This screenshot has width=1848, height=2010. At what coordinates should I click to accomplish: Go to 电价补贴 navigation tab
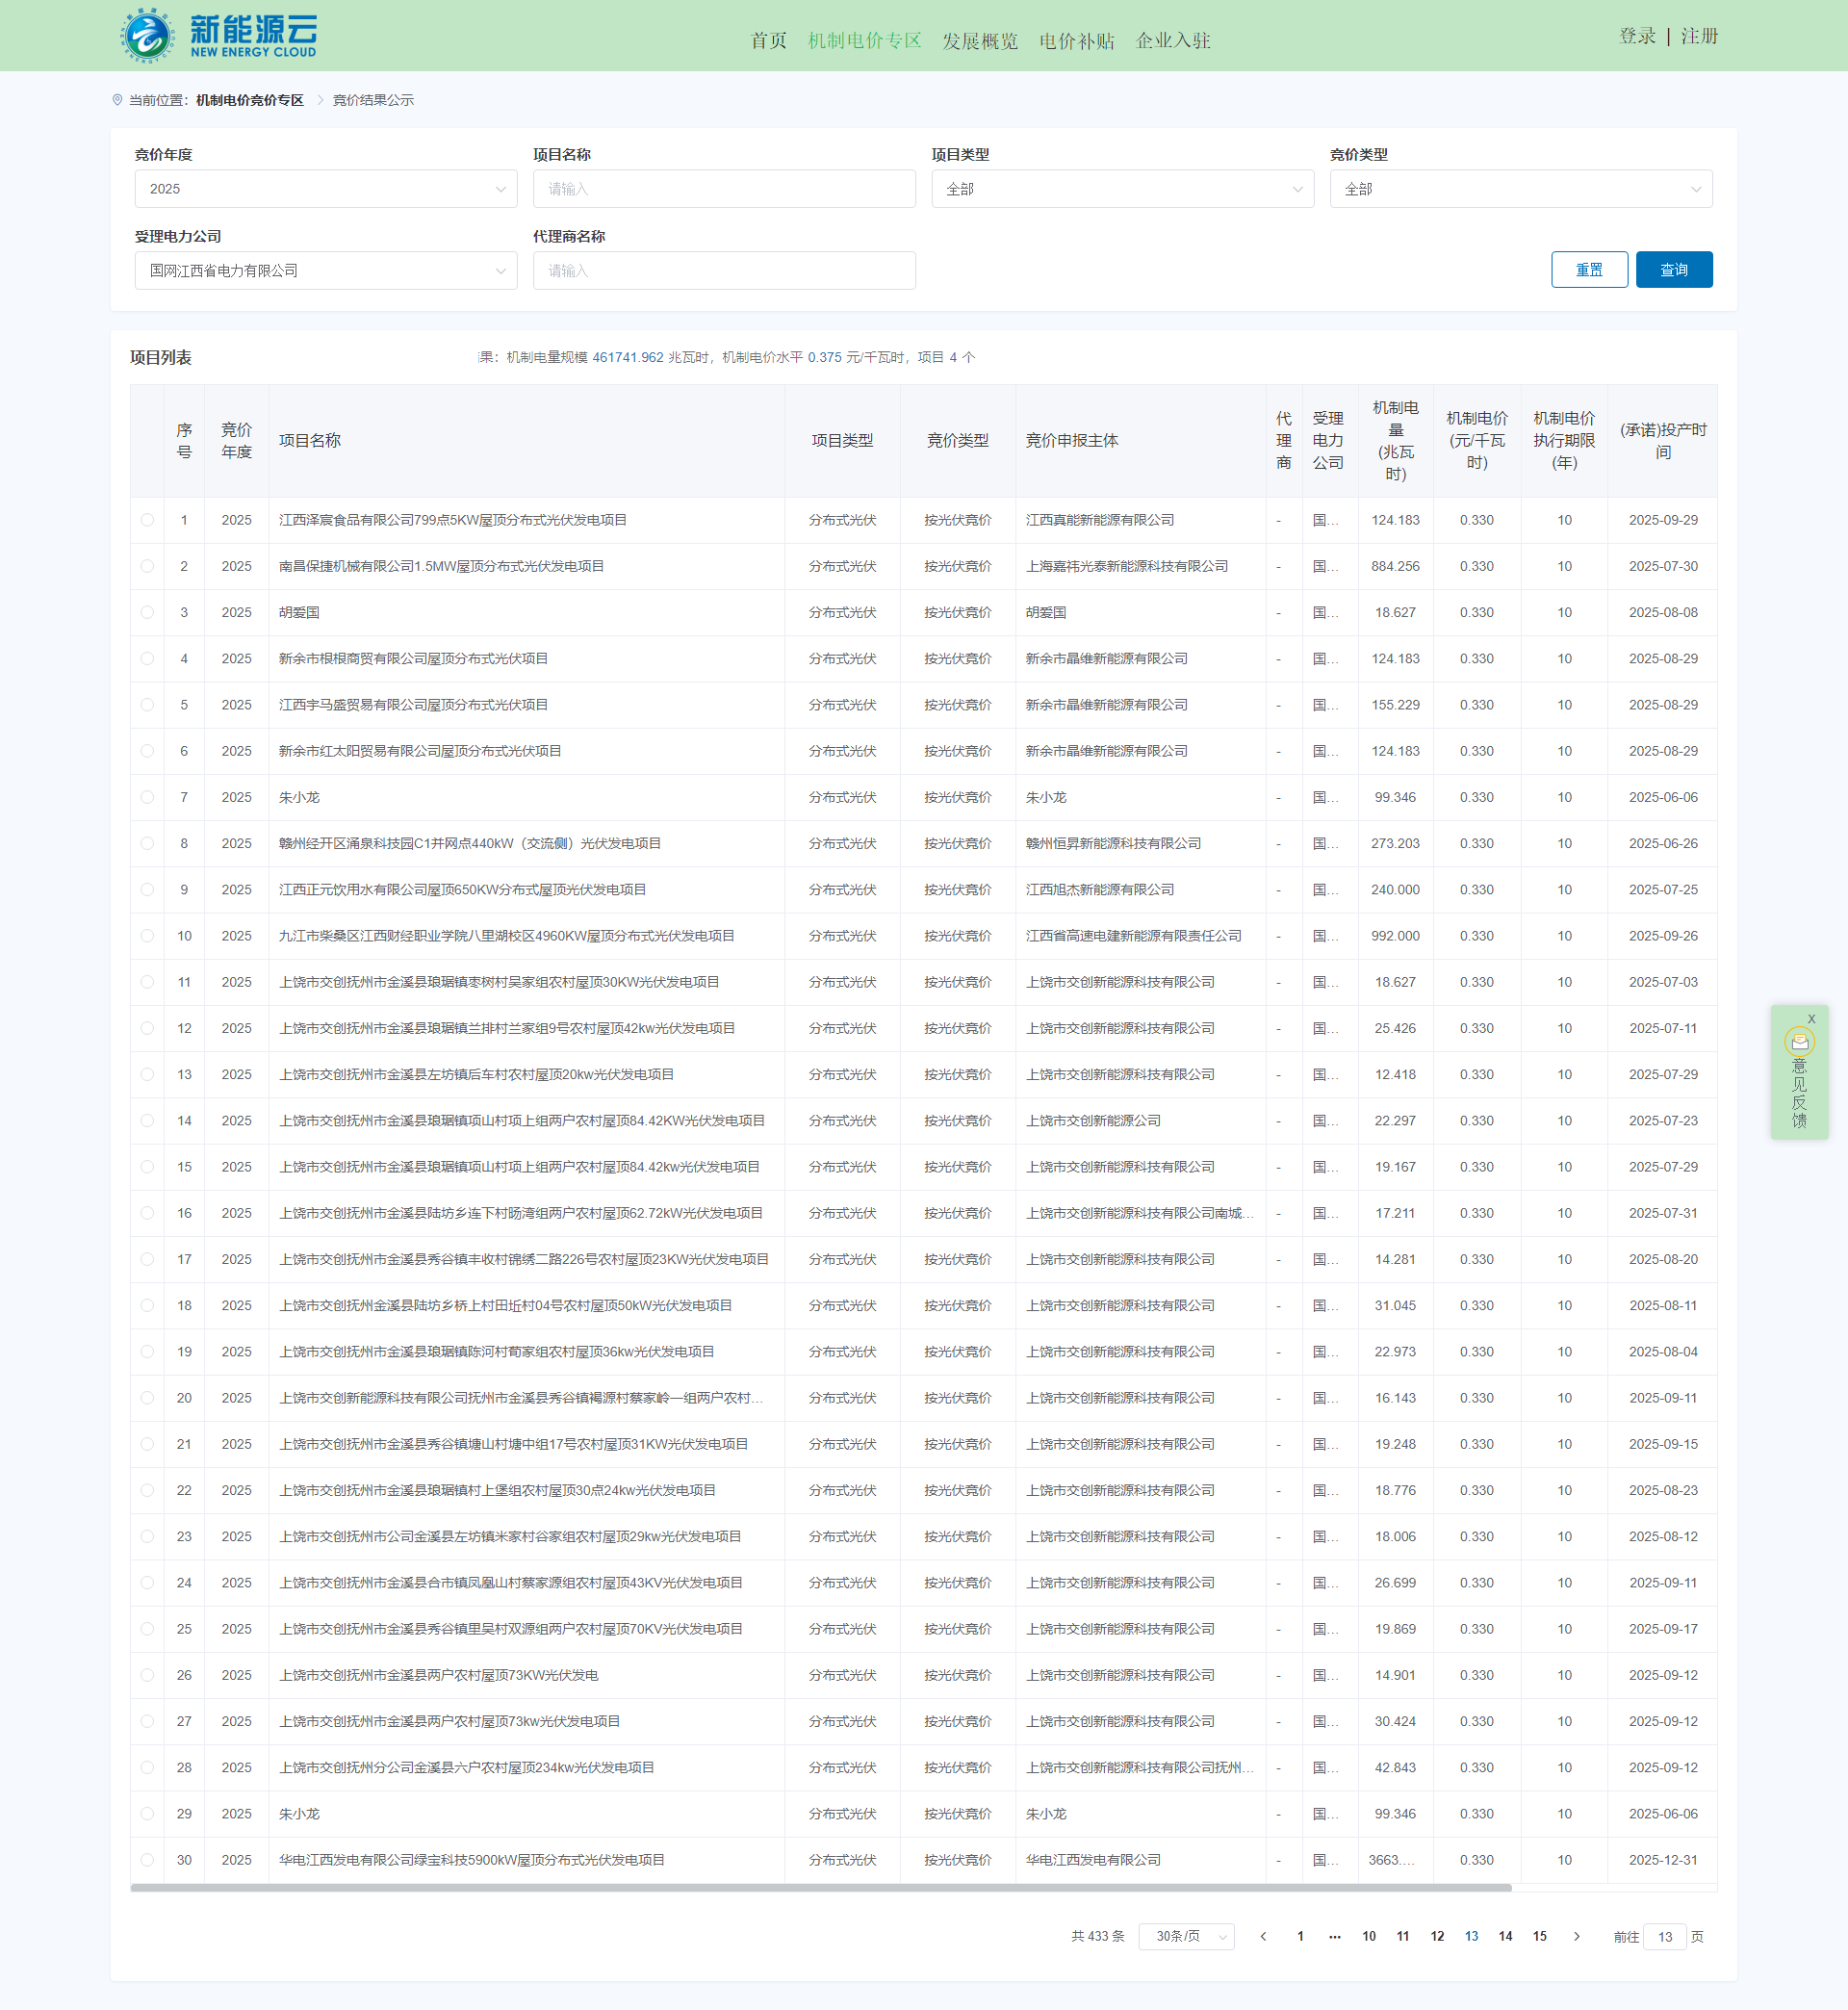[x=1076, y=41]
